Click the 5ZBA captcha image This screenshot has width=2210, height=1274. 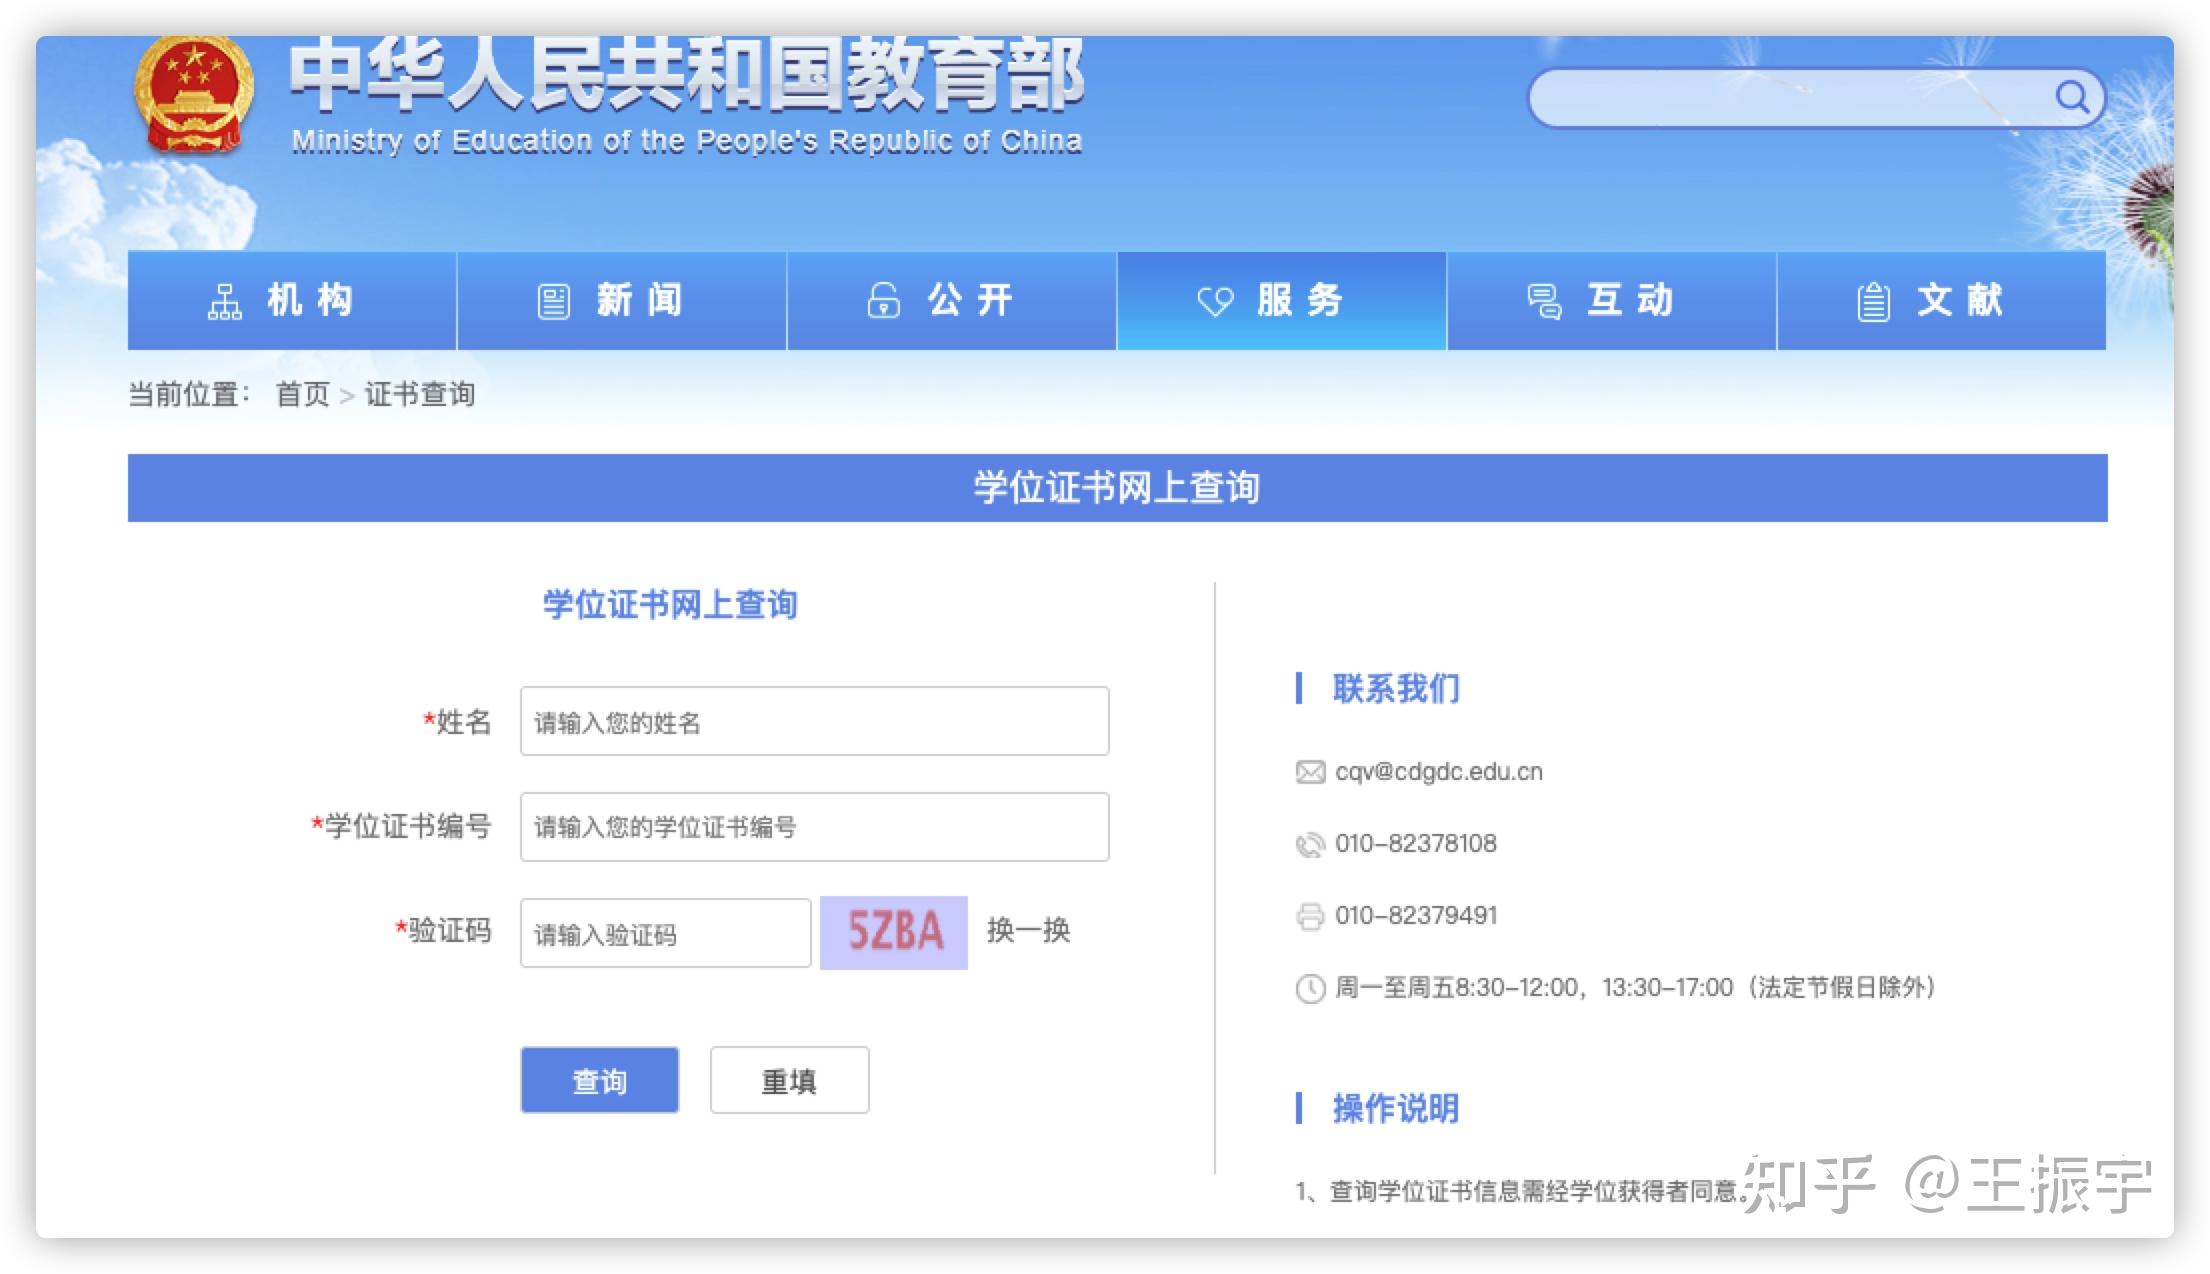pyautogui.click(x=894, y=932)
